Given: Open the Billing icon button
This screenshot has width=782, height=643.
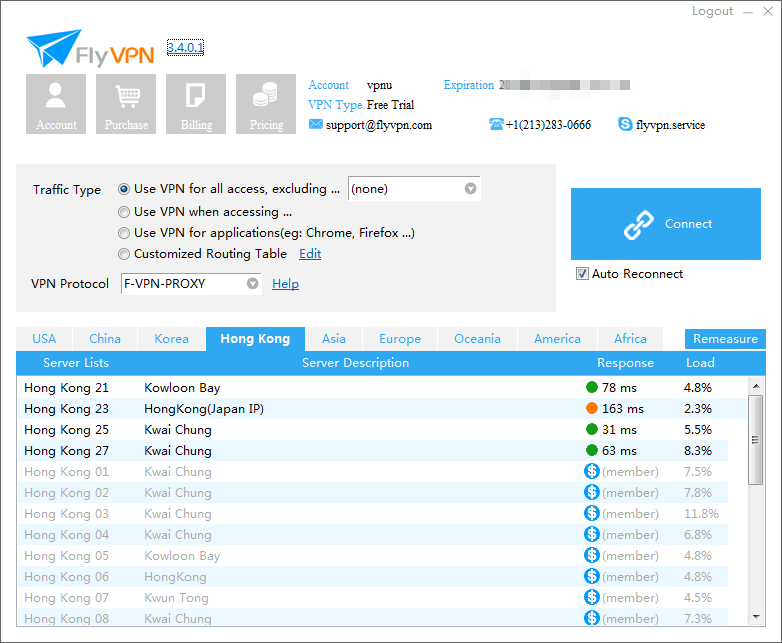Looking at the screenshot, I should pos(196,104).
